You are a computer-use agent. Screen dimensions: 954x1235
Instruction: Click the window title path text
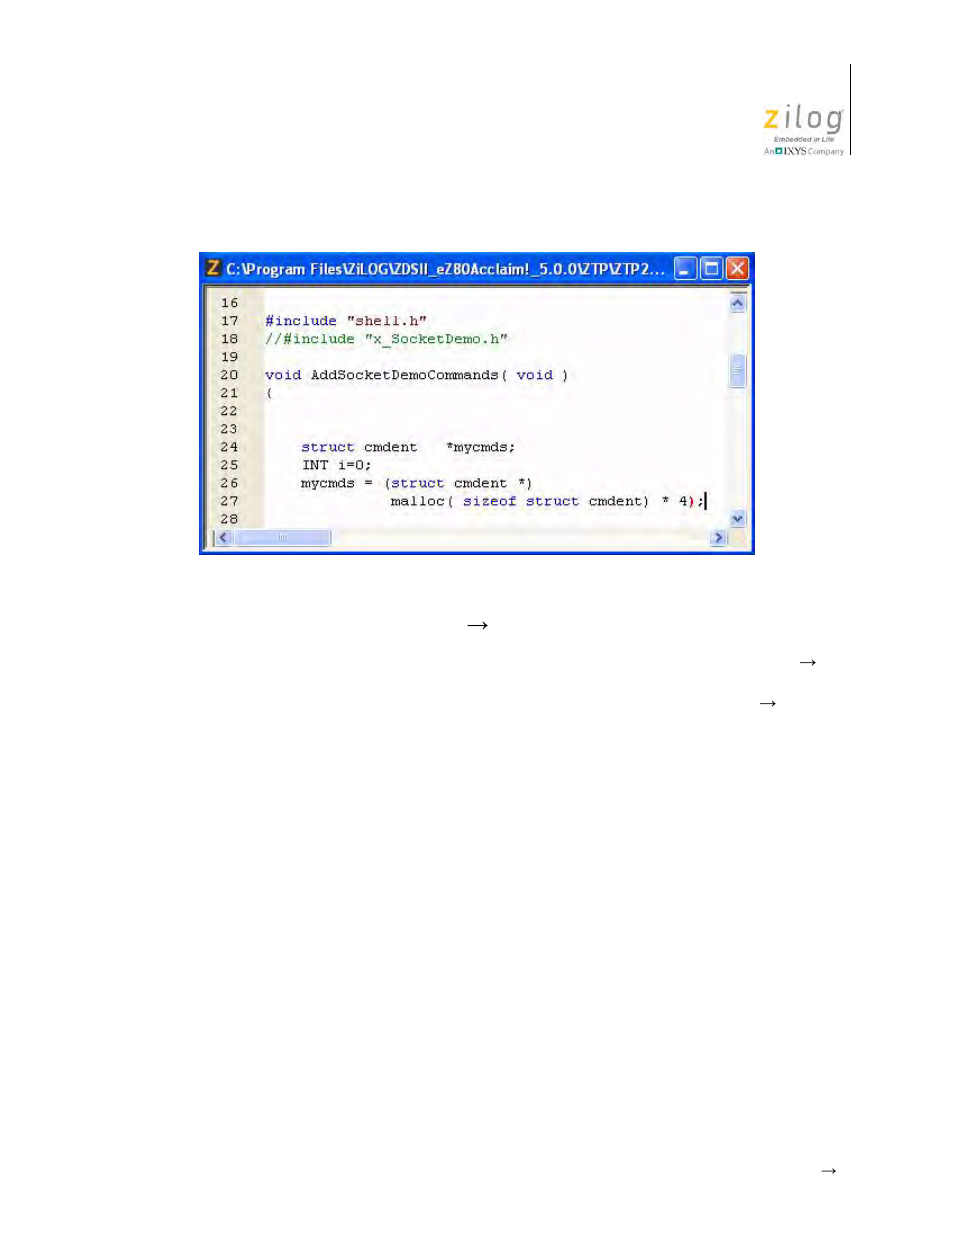[x=445, y=268]
